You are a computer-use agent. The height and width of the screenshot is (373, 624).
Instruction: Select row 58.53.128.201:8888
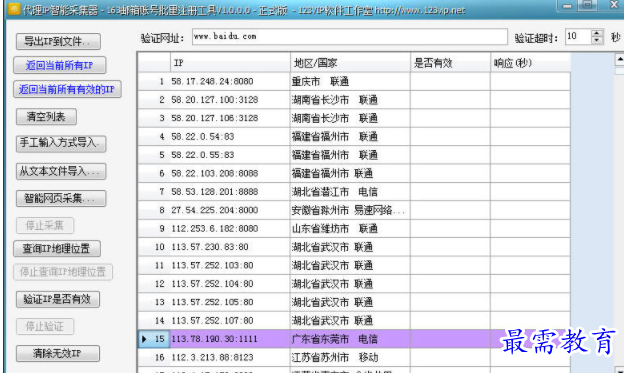(x=354, y=192)
